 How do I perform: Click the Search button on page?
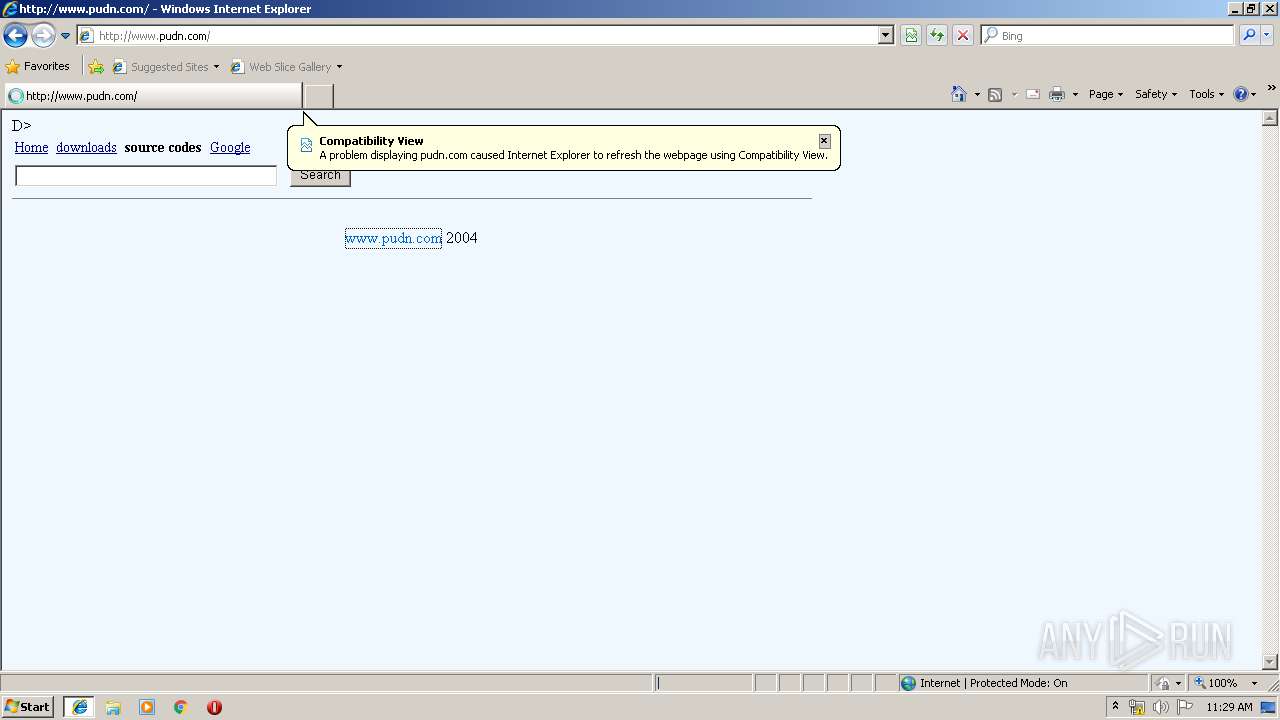(320, 176)
